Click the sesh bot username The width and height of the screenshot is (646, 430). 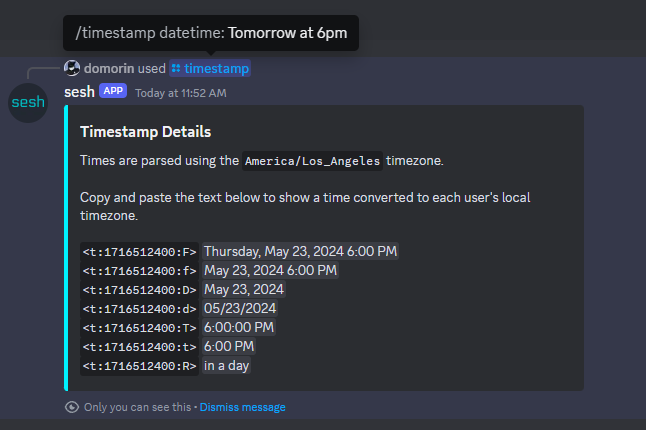79,92
